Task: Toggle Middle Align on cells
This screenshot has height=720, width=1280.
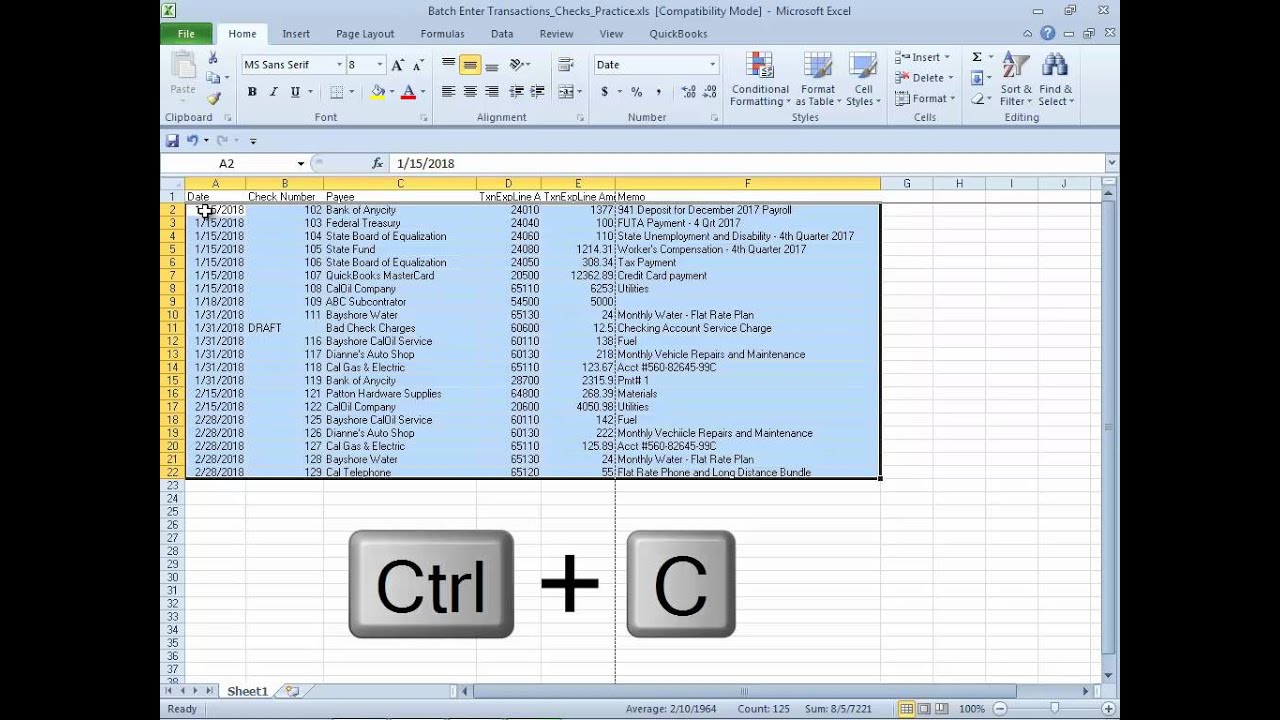Action: pos(470,65)
